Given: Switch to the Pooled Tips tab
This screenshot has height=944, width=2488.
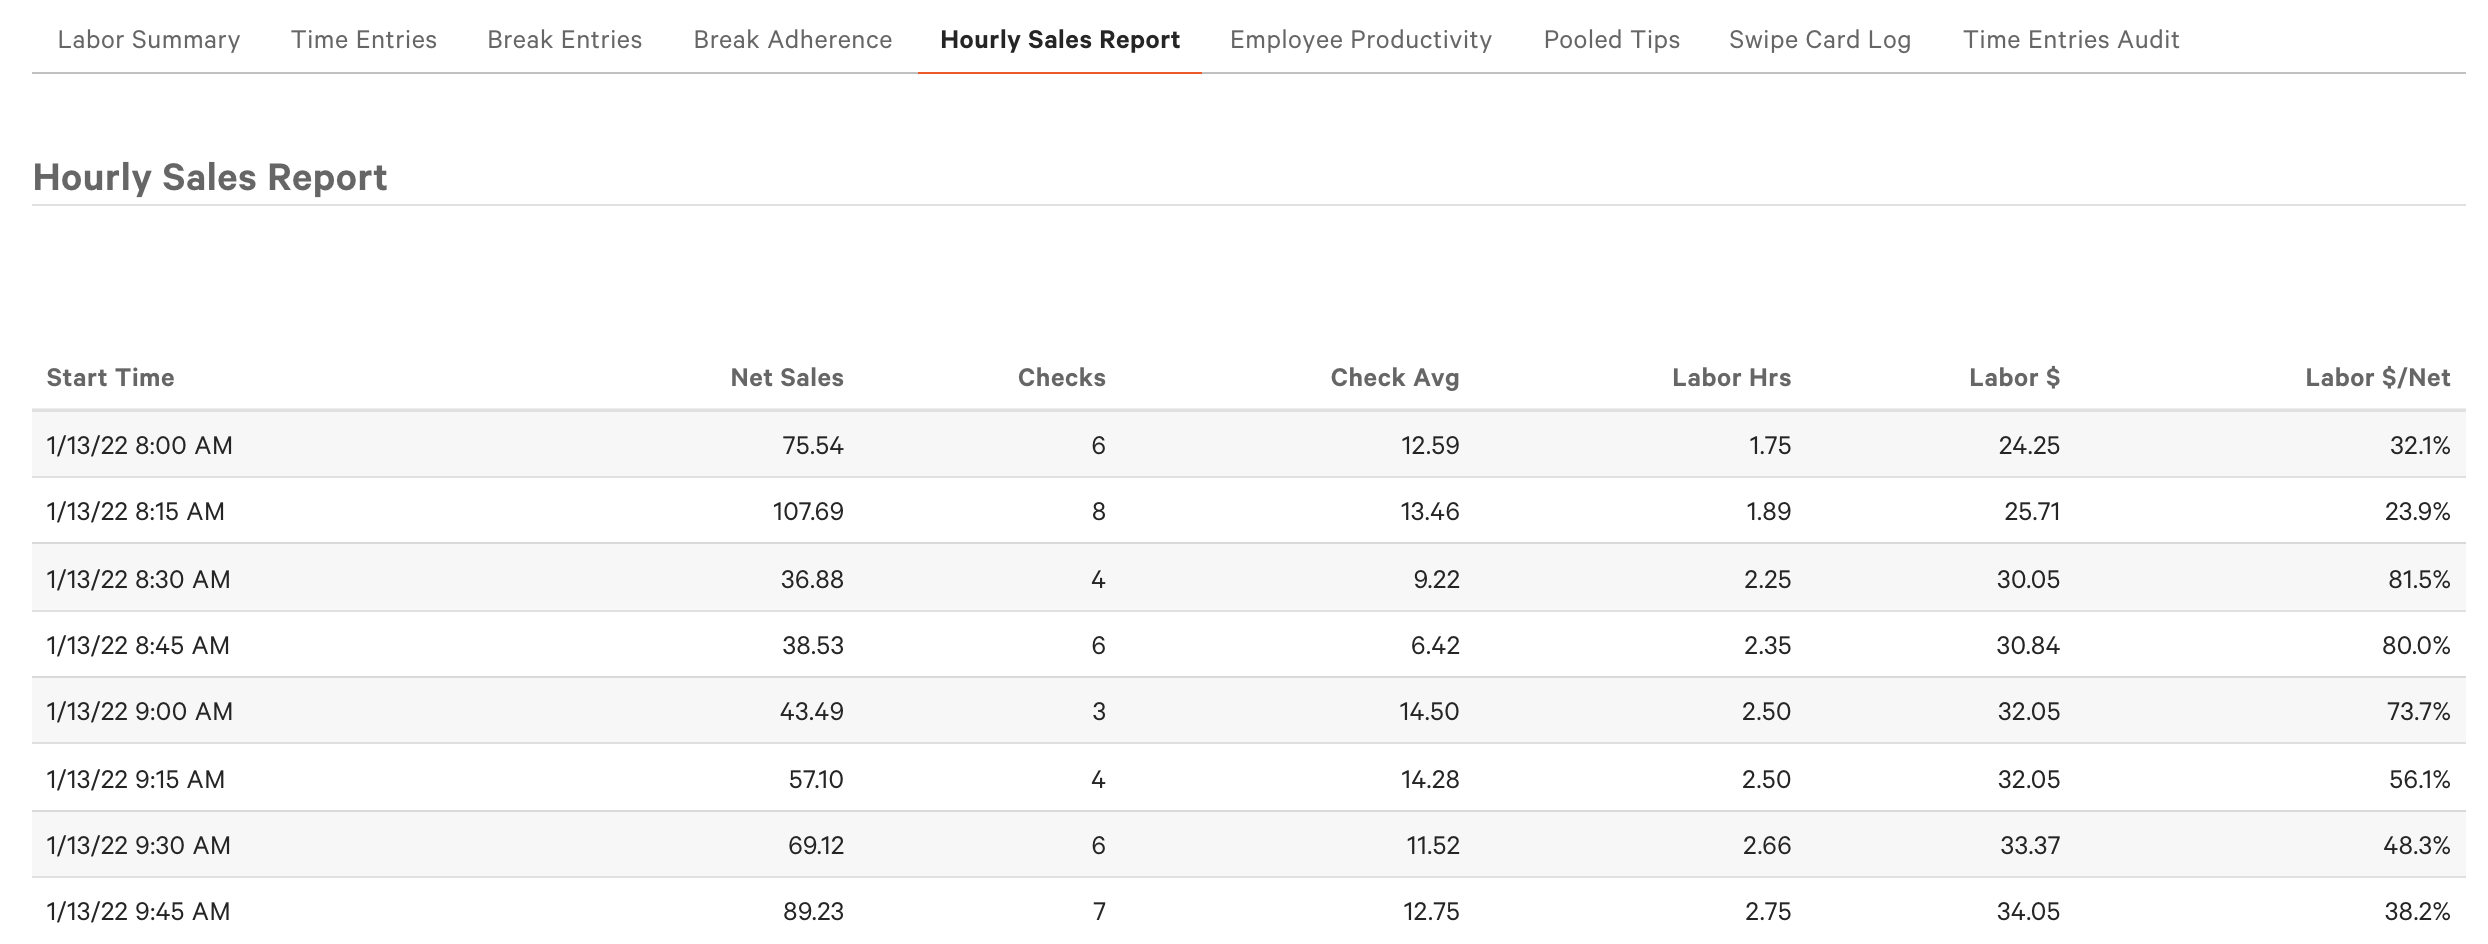Looking at the screenshot, I should coord(1612,40).
